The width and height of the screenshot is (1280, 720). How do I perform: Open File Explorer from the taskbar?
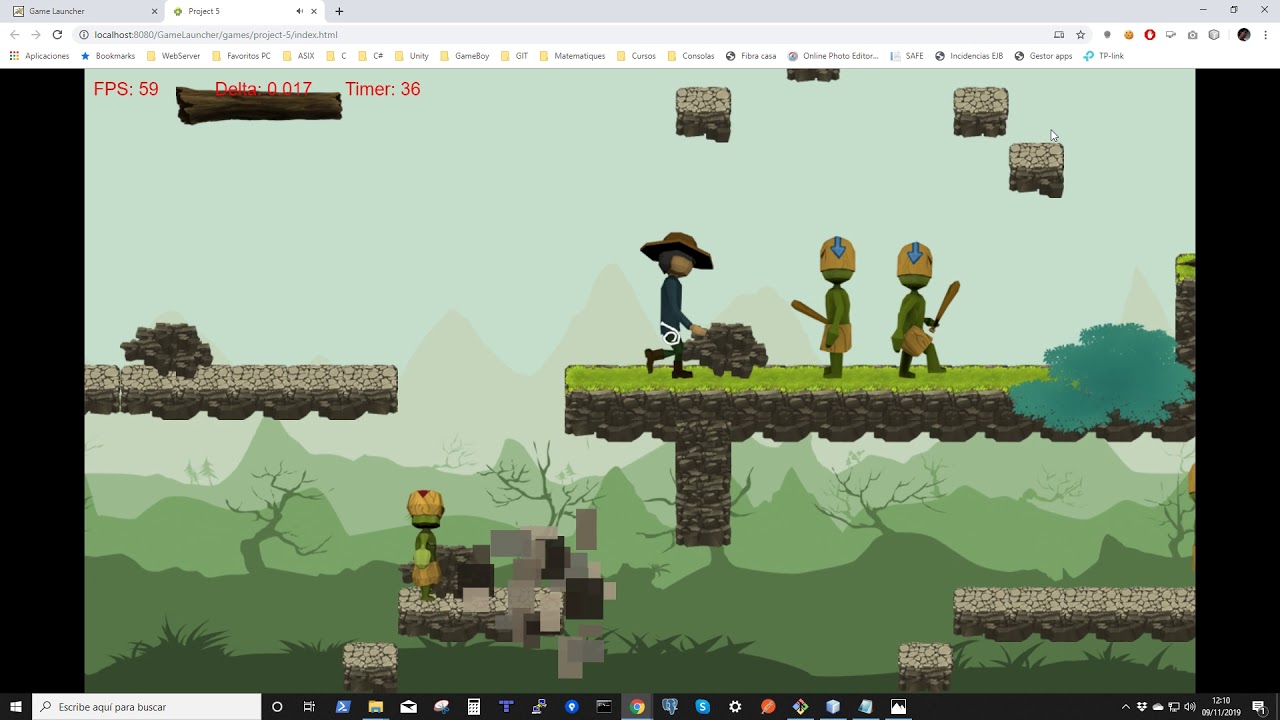point(375,707)
